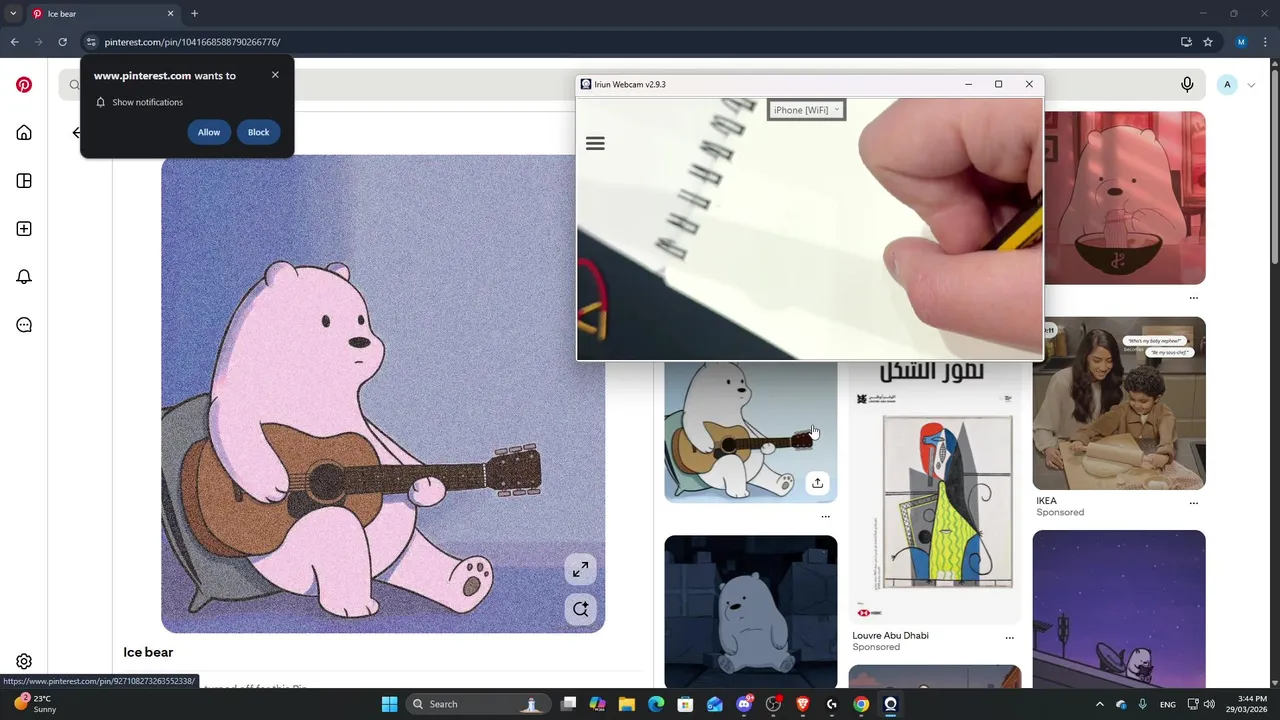Open Pinterest notifications bell in sidebar
The height and width of the screenshot is (720, 1280).
click(24, 277)
